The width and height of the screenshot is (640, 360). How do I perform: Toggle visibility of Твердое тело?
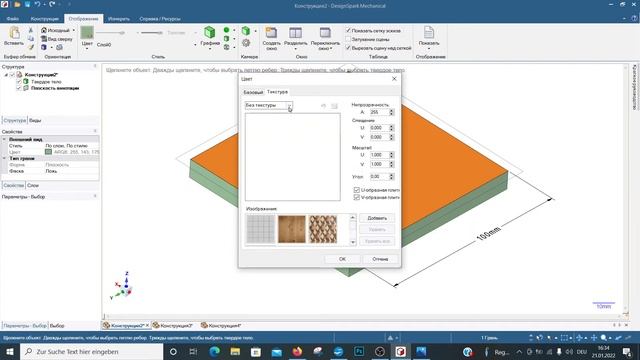click(19, 82)
